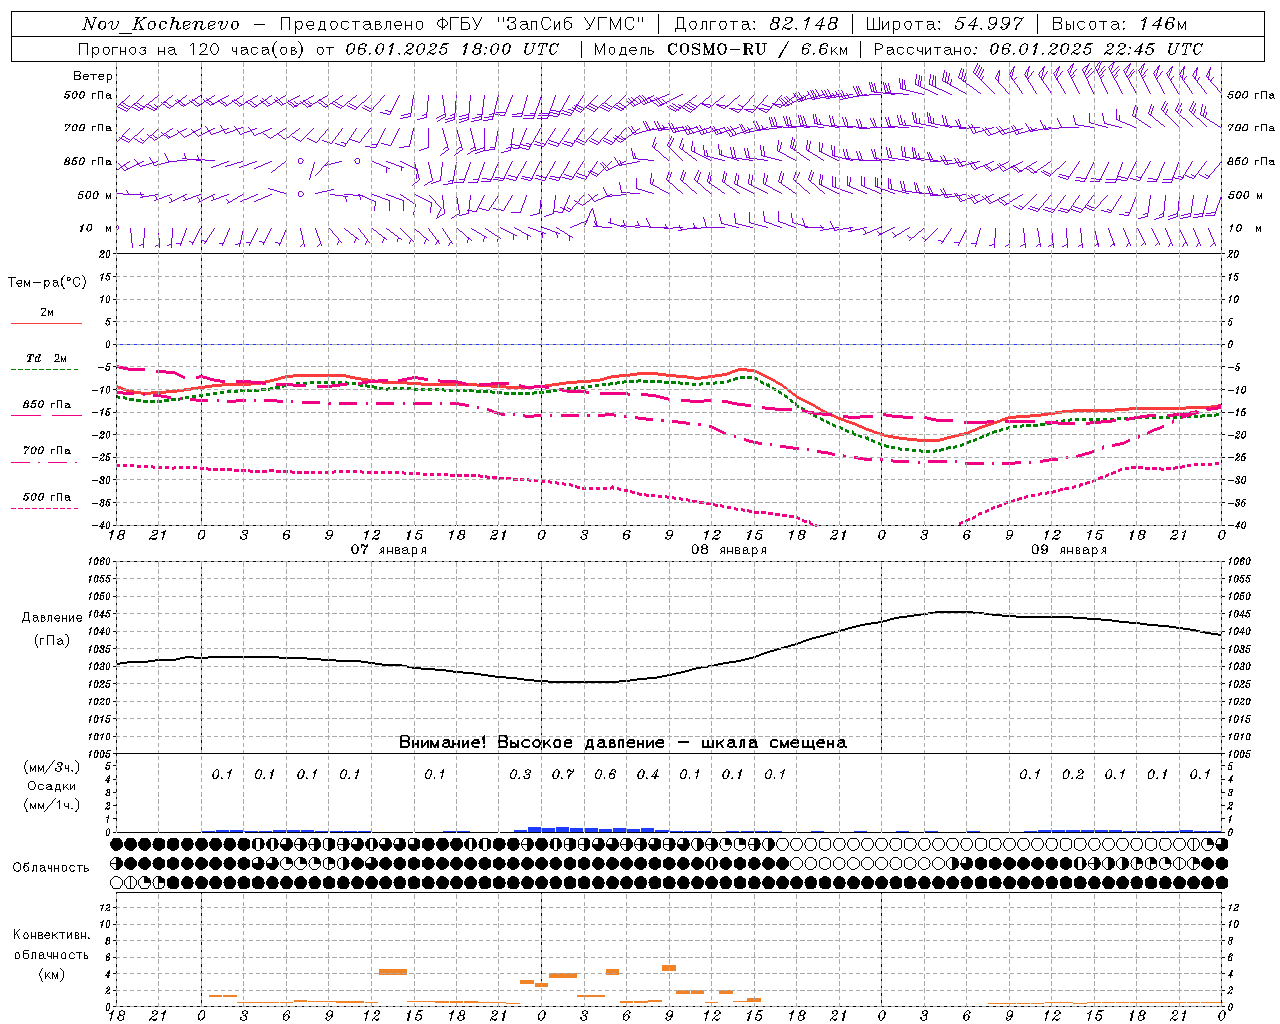Image resolution: width=1280 pixels, height=1024 pixels.
Task: Click the 0.4 precipitation value
Action: click(648, 775)
